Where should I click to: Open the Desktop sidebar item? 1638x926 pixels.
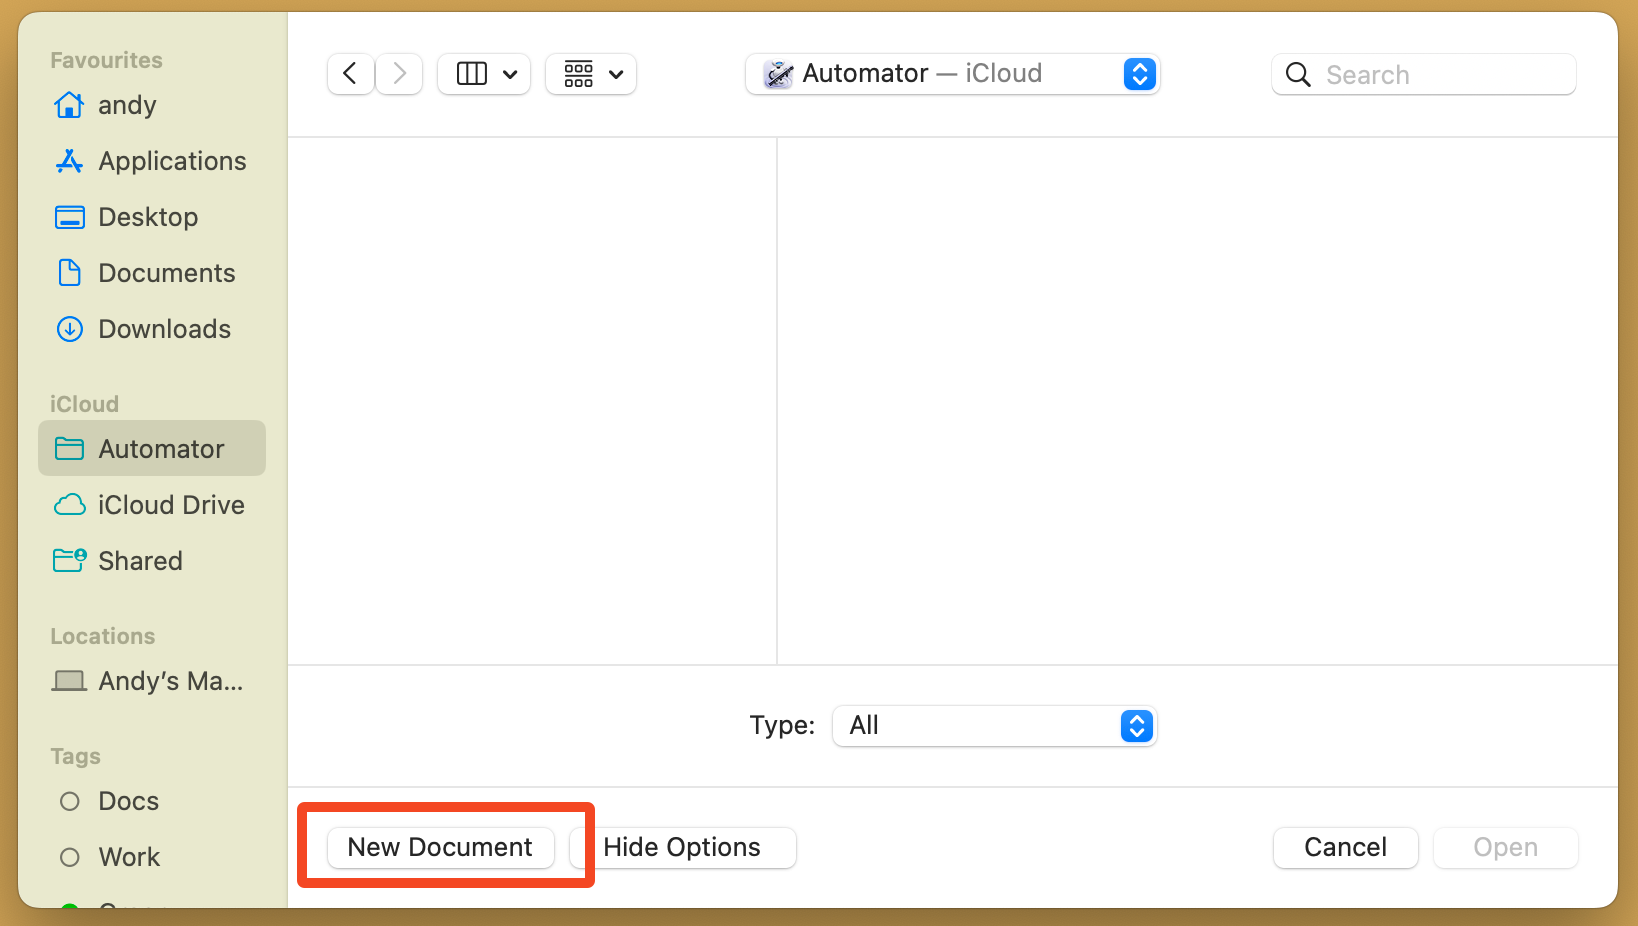click(x=147, y=216)
